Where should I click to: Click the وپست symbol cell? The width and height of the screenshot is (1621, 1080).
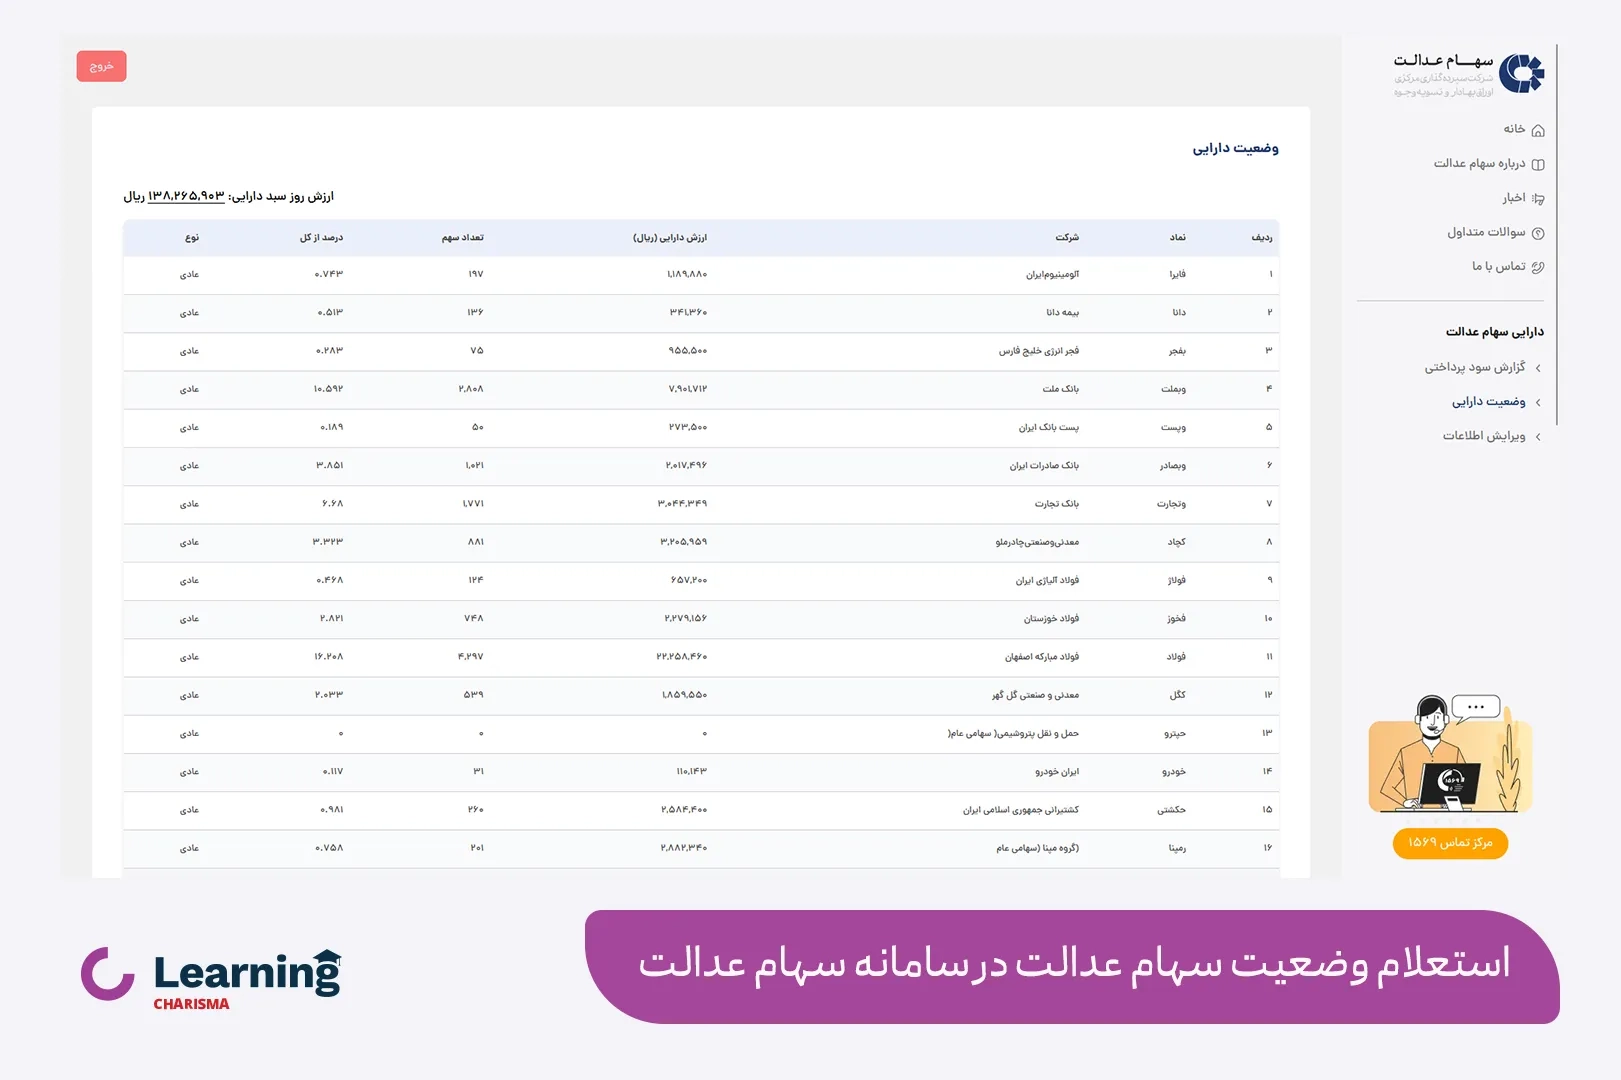click(x=1174, y=427)
